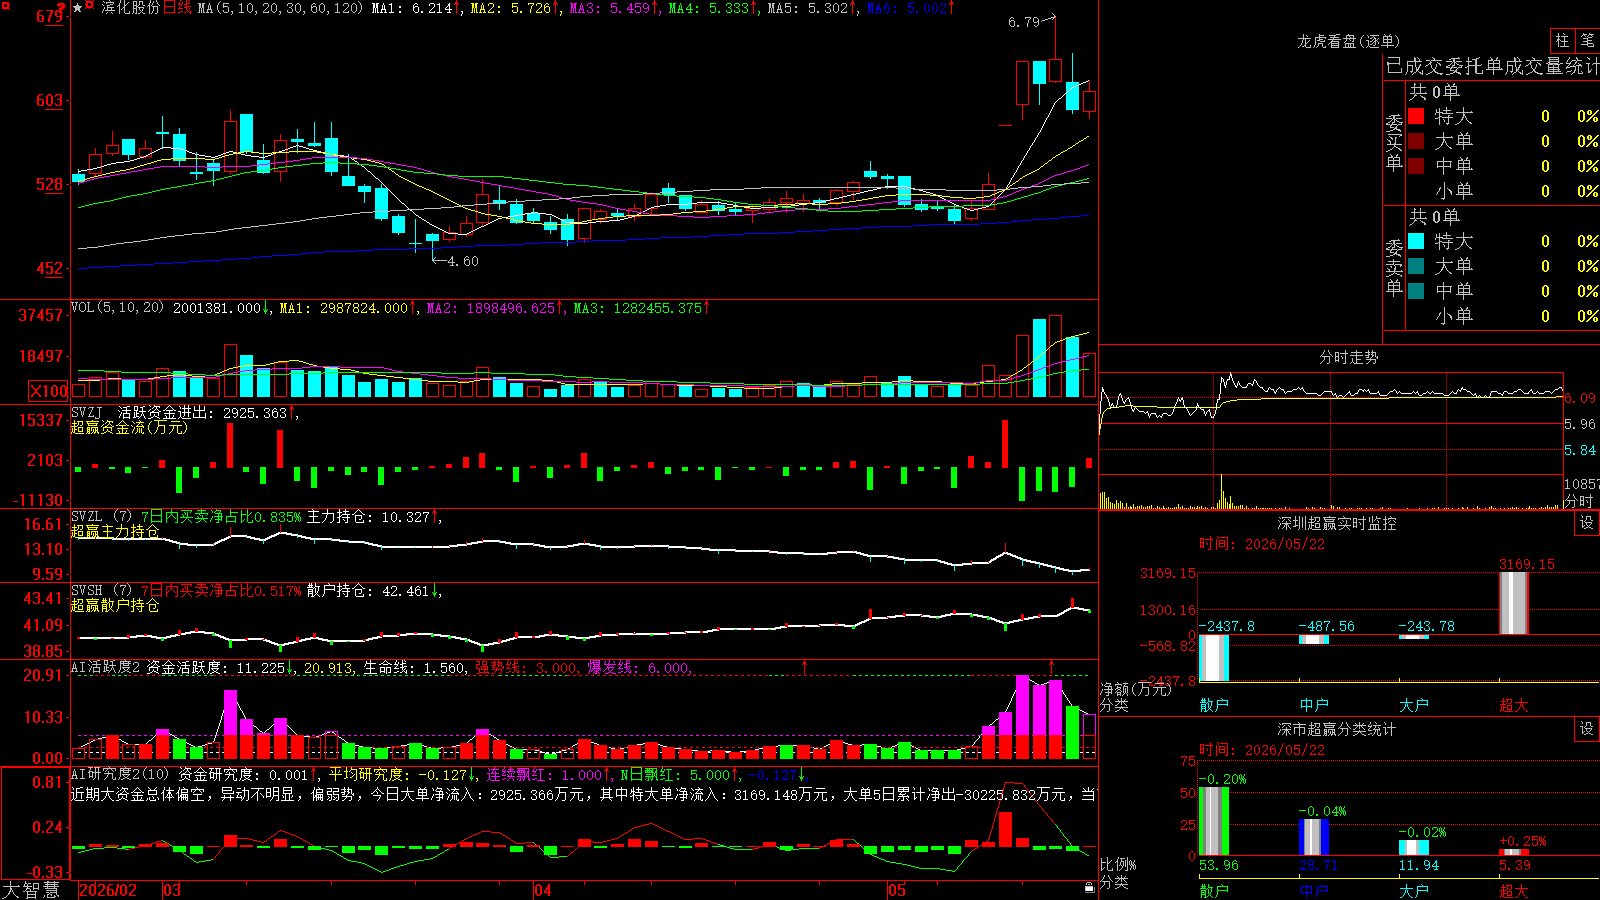Click the 净额(万元) axis label
This screenshot has width=1600, height=900.
pos(1135,689)
